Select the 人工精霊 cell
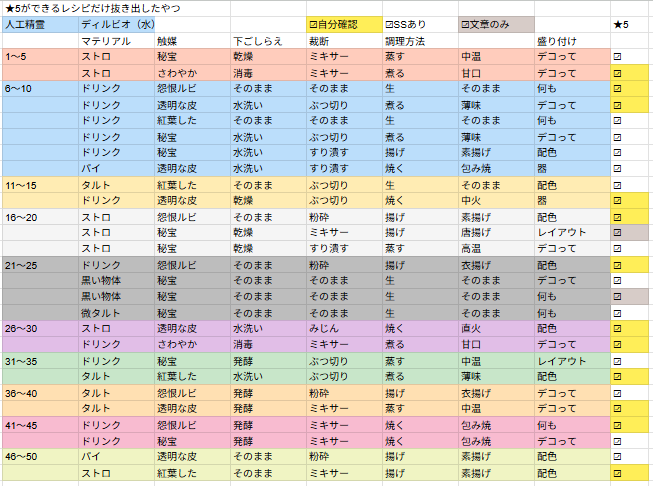Viewport: 653px width, 486px height. tap(40, 24)
